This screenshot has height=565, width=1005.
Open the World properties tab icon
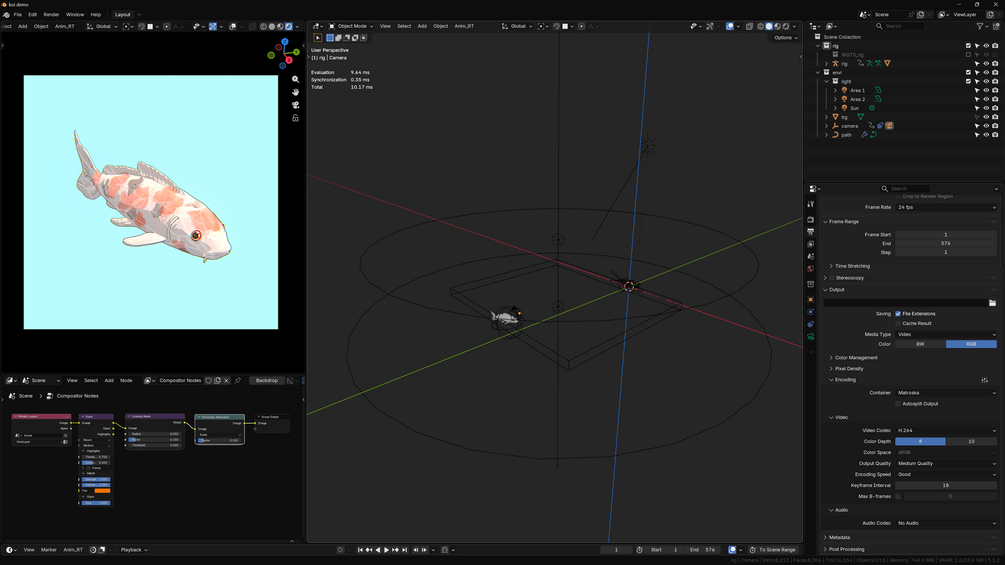811,268
